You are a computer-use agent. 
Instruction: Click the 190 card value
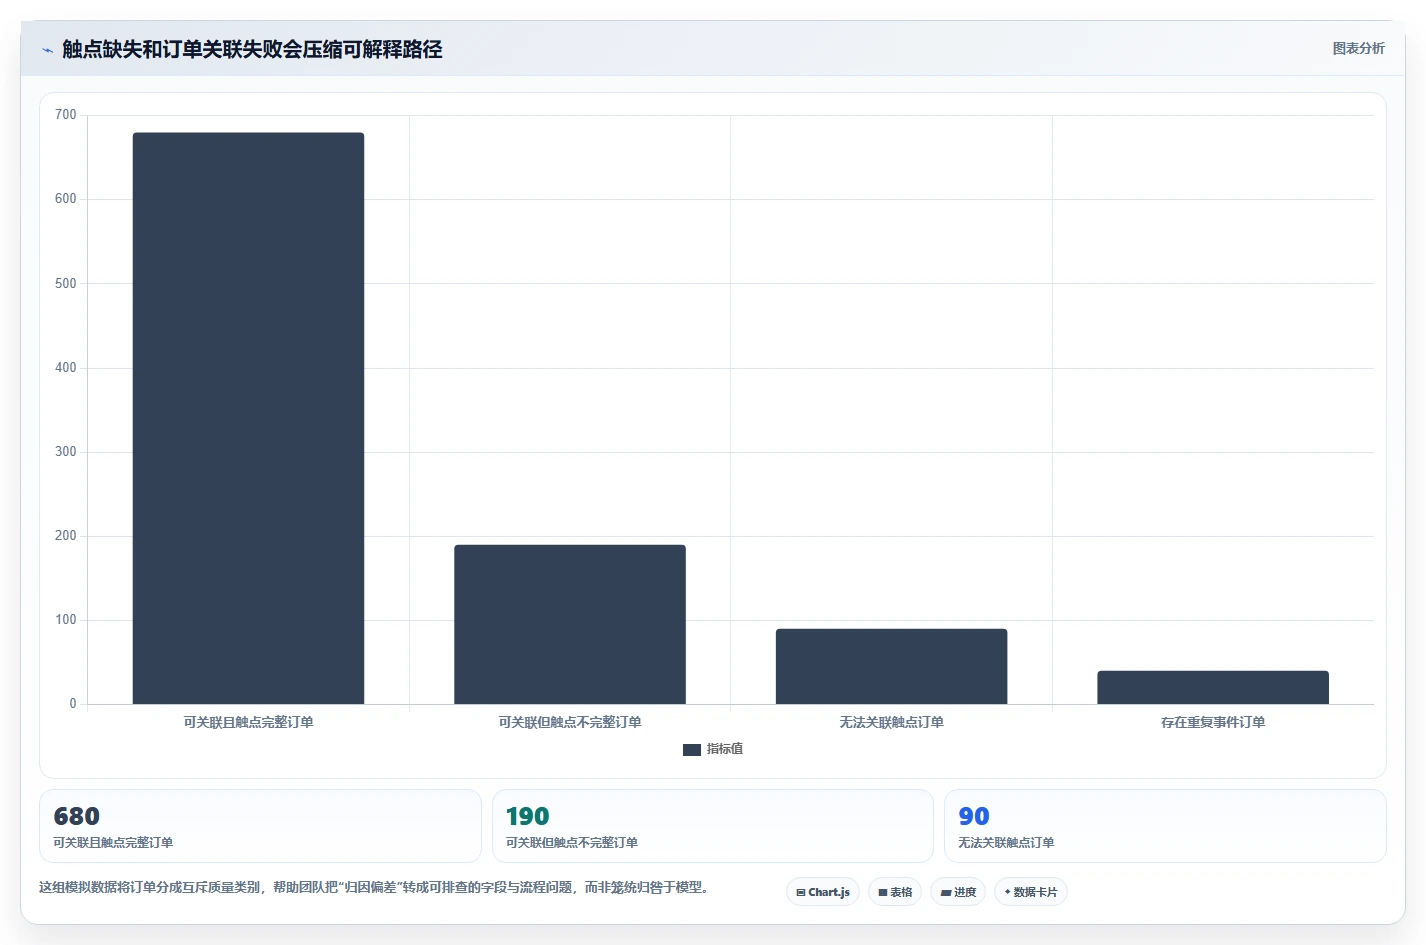[528, 816]
